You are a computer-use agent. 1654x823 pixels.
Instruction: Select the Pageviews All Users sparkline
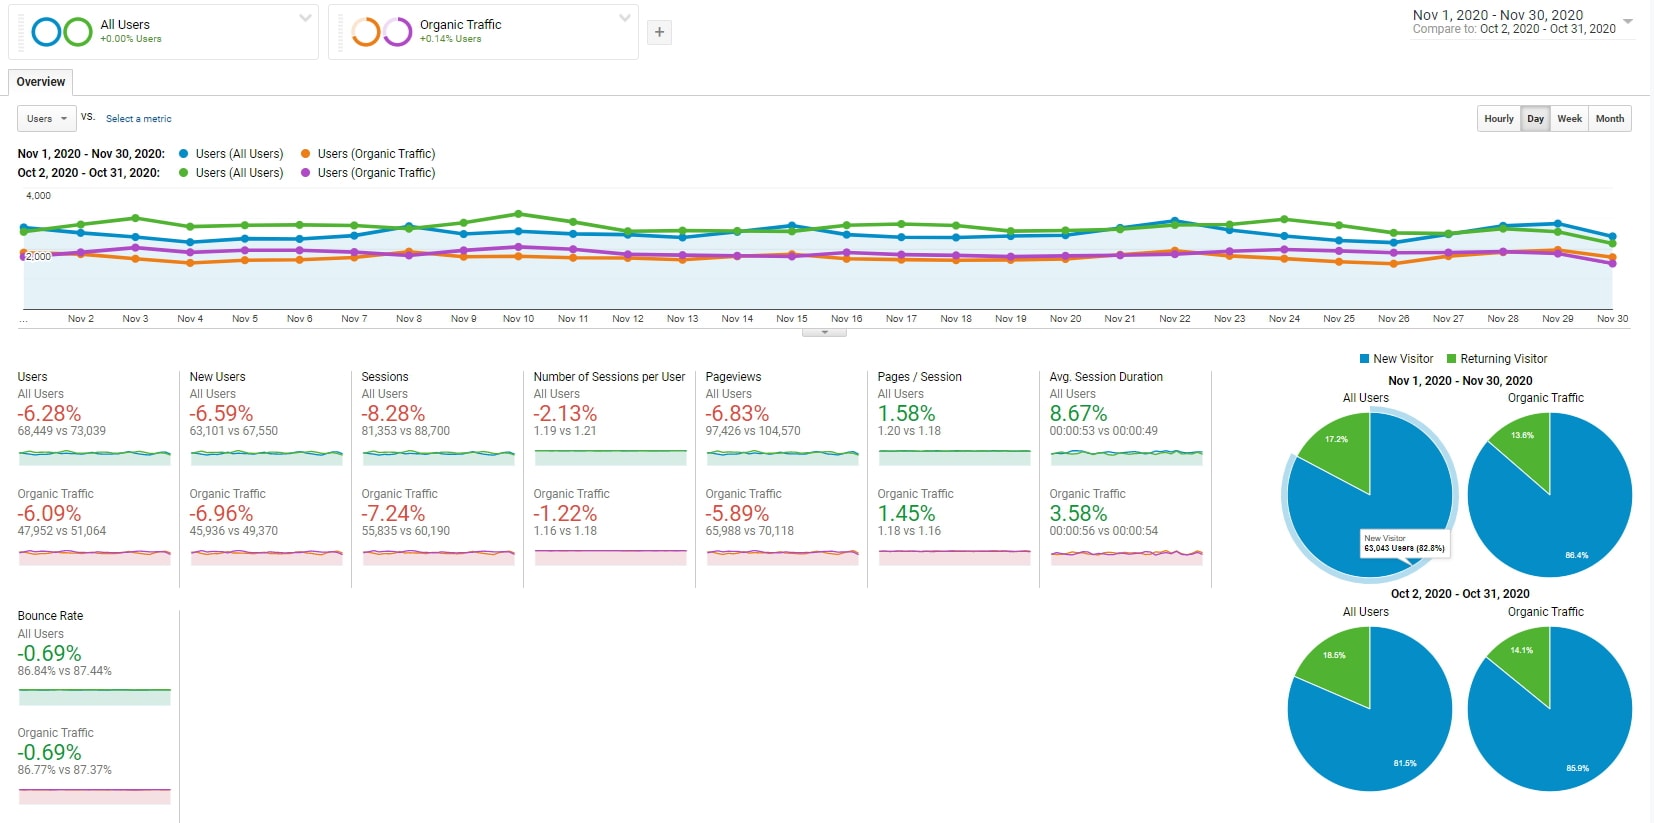(782, 456)
